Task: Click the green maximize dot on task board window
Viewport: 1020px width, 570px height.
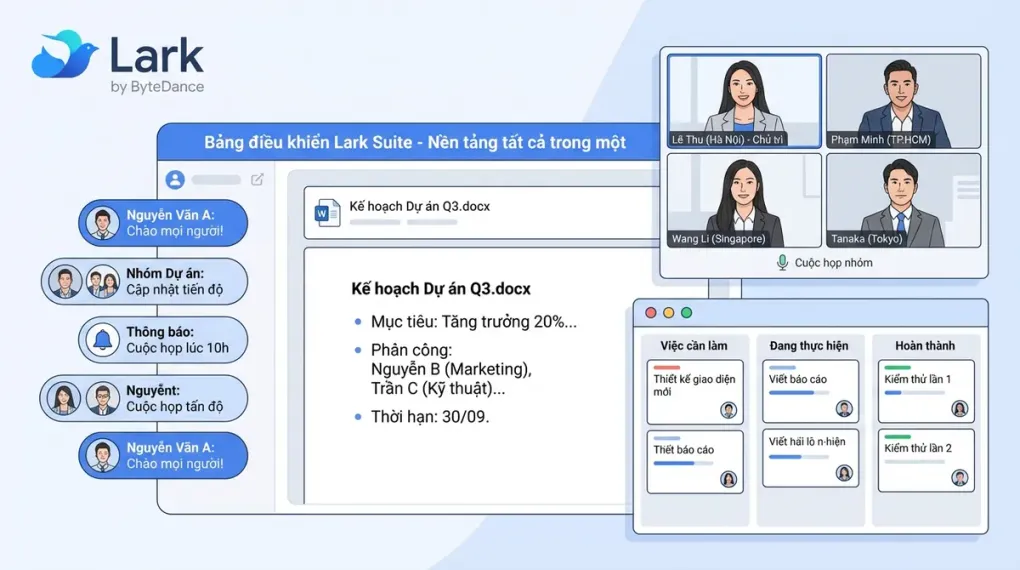Action: click(686, 312)
